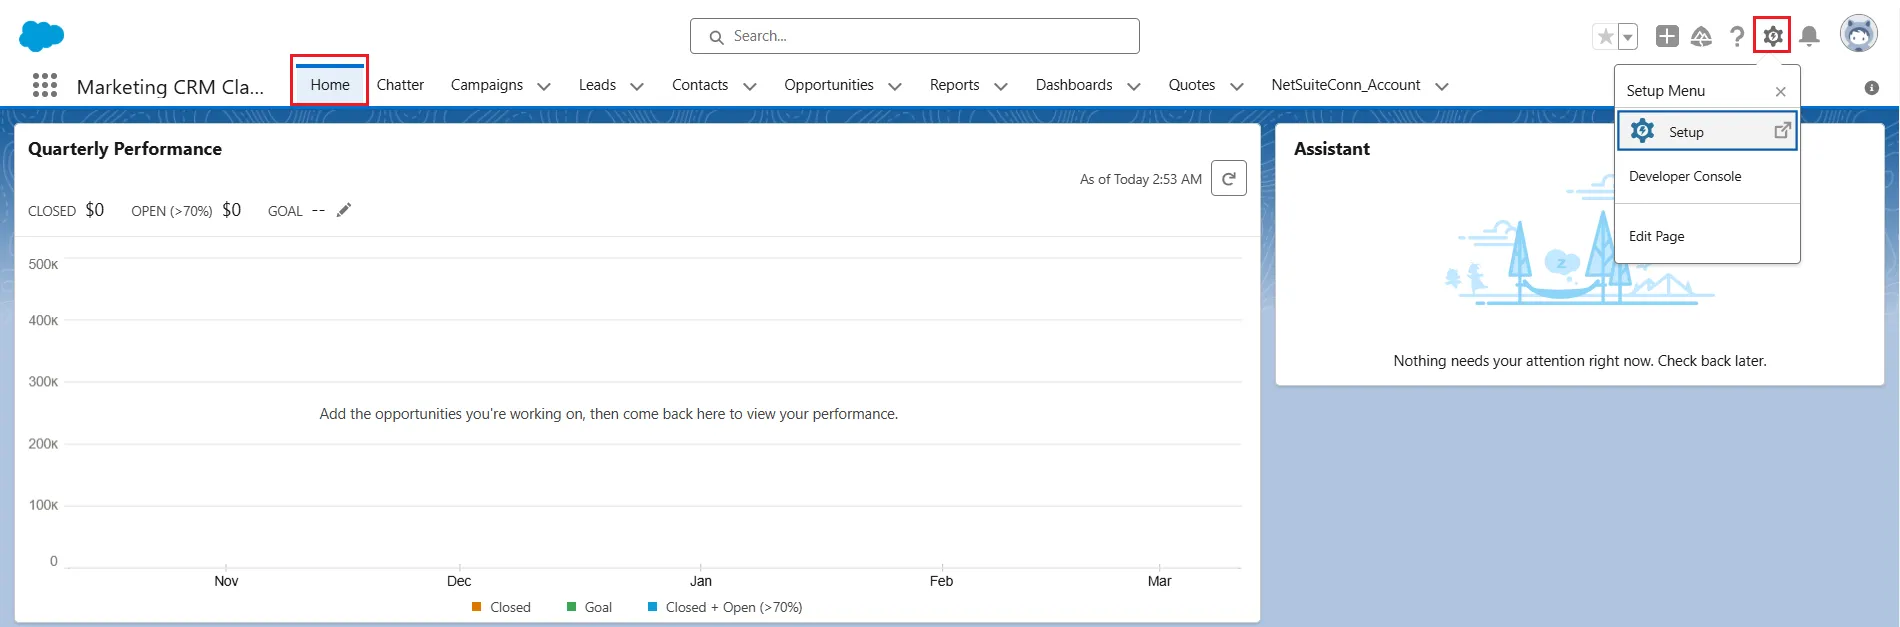This screenshot has width=1900, height=627.
Task: Click the Salesforce cloud logo
Action: tap(41, 36)
